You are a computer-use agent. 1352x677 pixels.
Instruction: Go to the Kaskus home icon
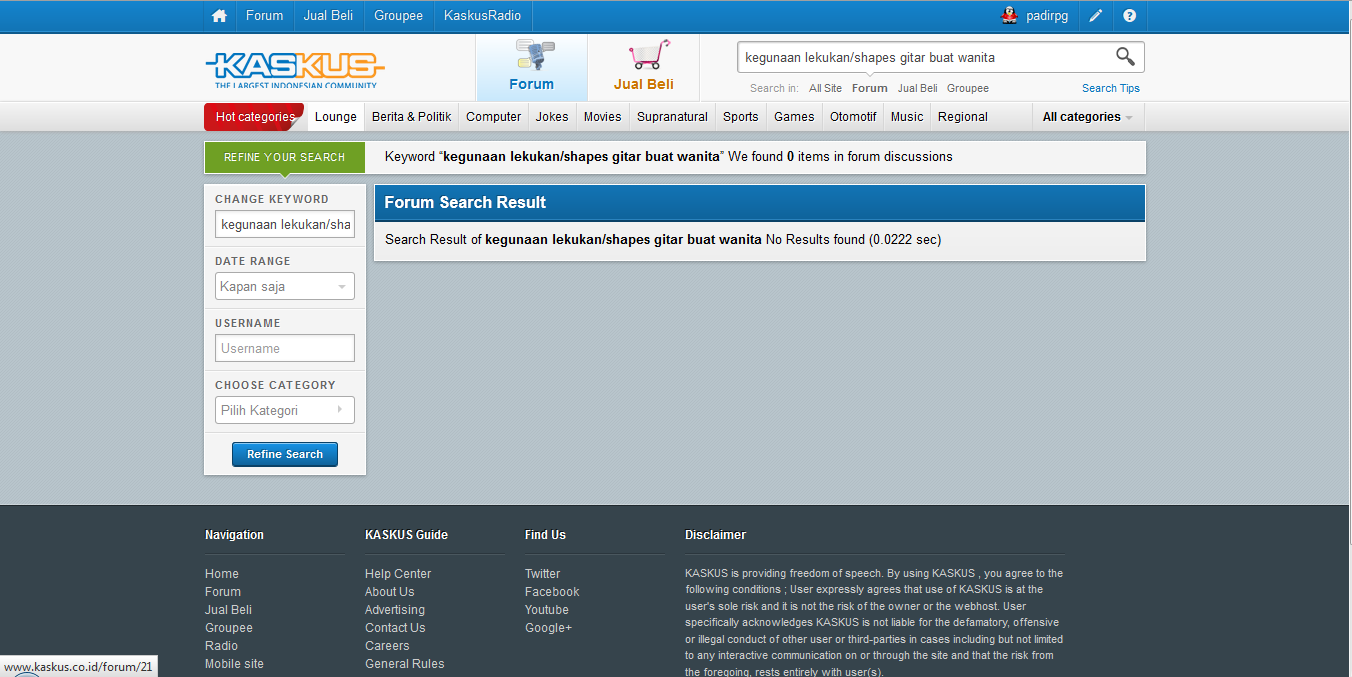219,16
